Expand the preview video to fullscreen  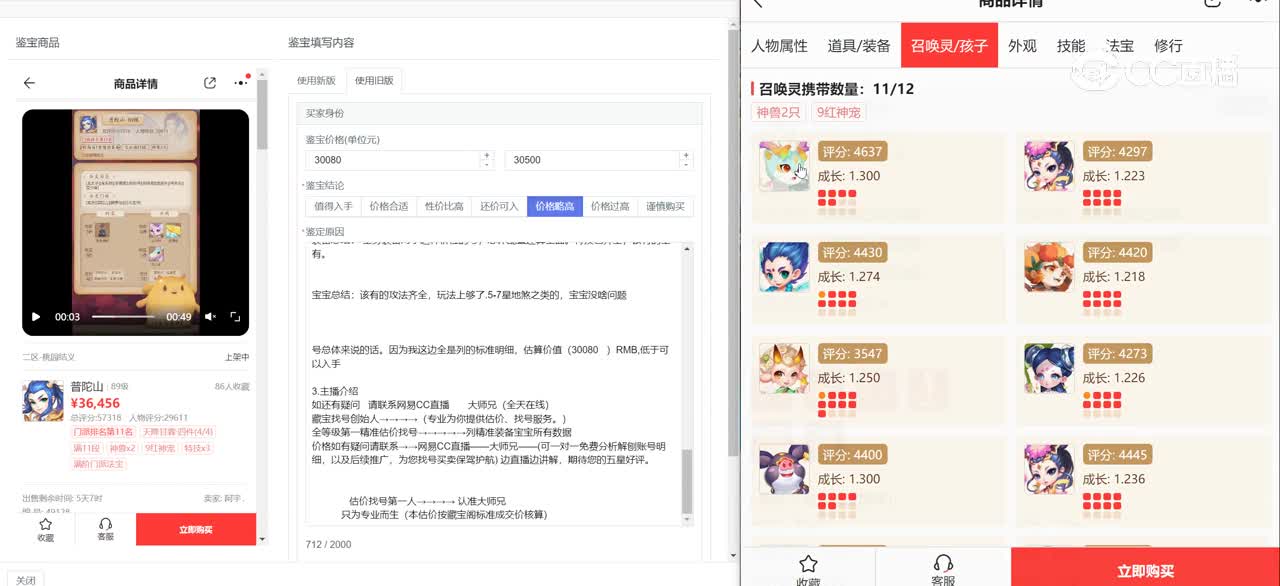pyautogui.click(x=235, y=317)
